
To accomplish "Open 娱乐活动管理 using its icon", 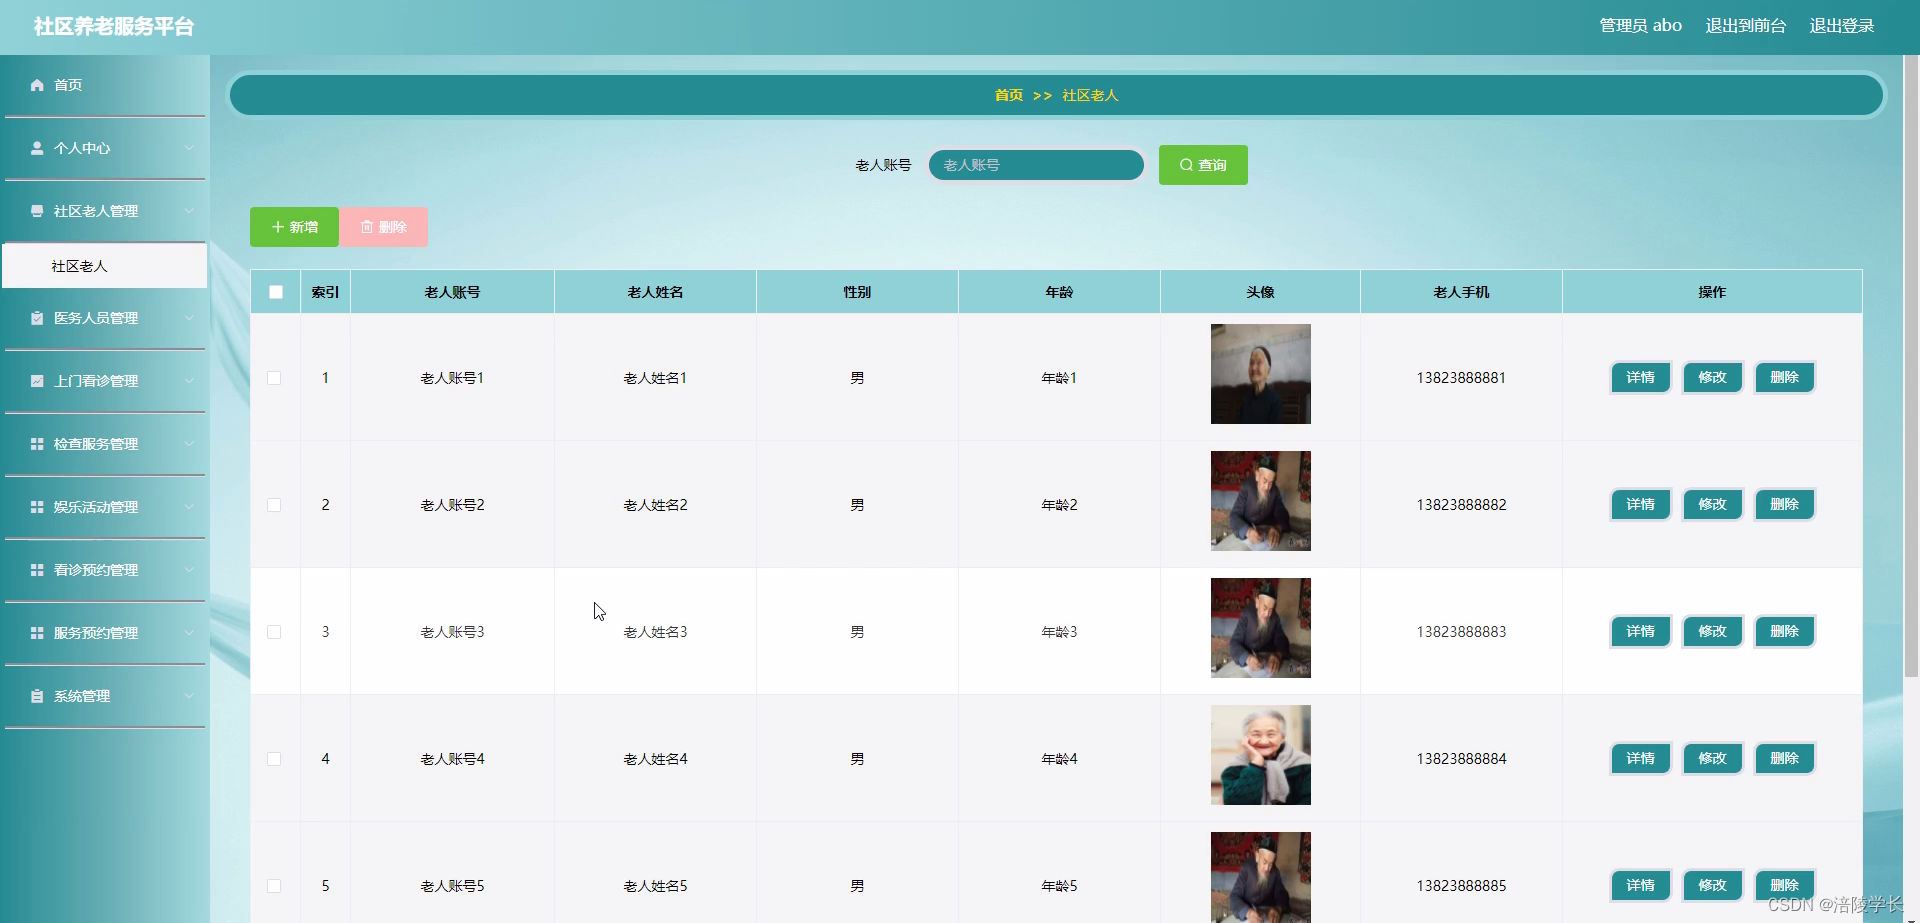I will coord(35,507).
